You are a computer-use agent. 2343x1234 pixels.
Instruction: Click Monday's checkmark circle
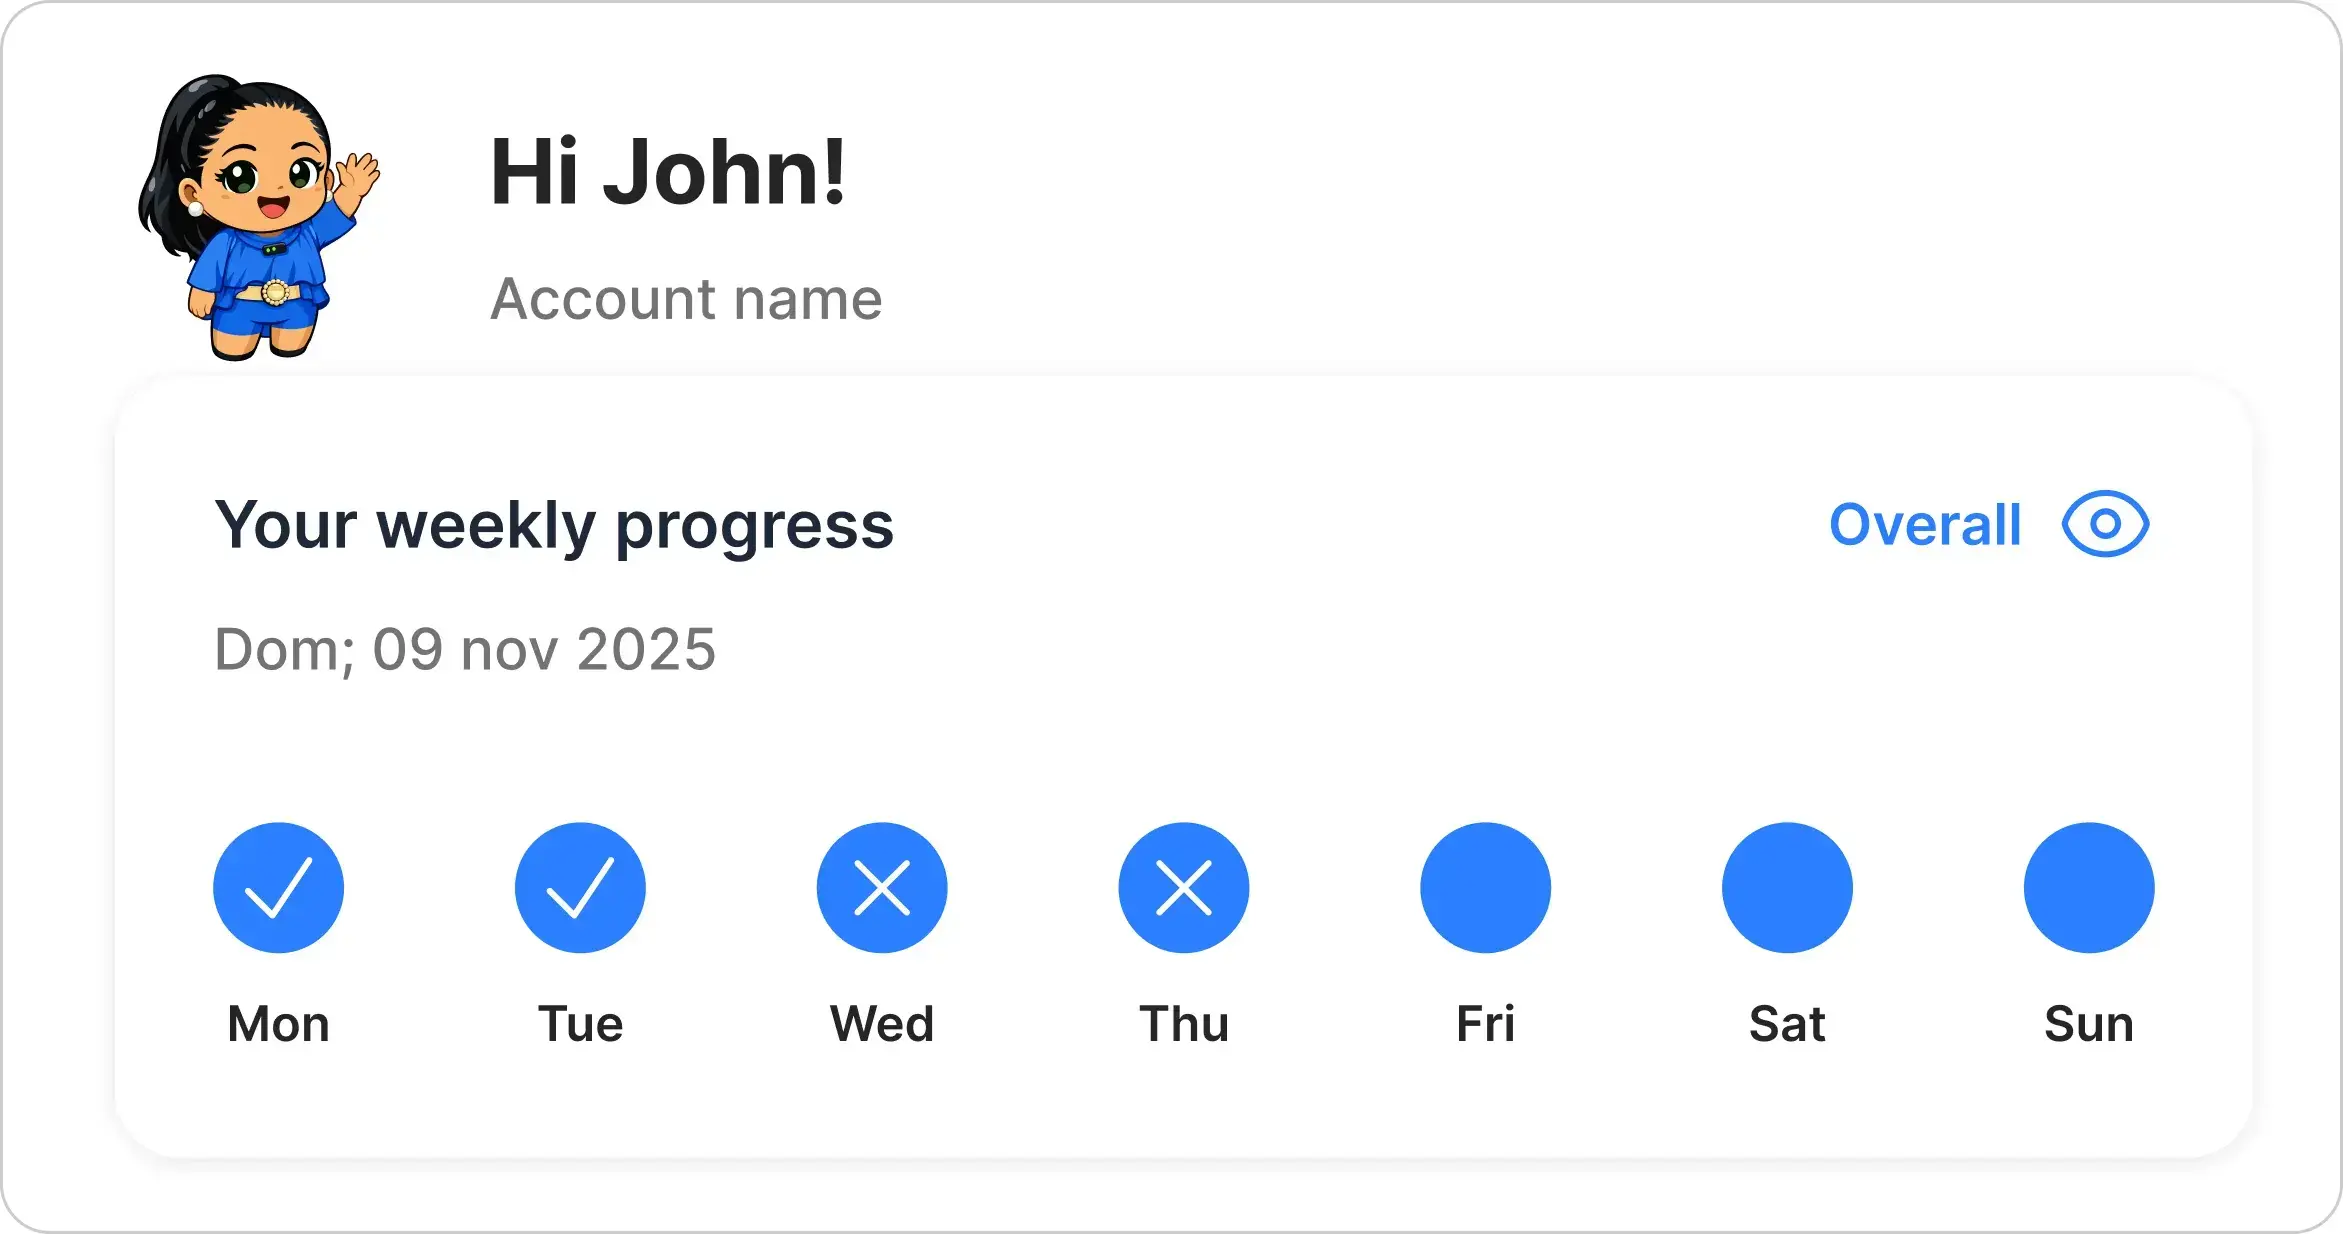coord(278,888)
